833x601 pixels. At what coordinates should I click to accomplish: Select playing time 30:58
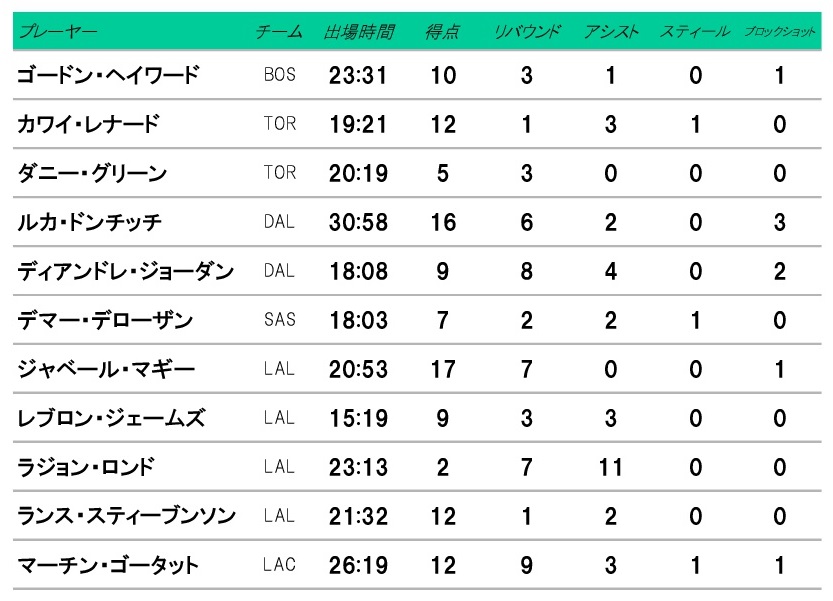click(x=359, y=222)
